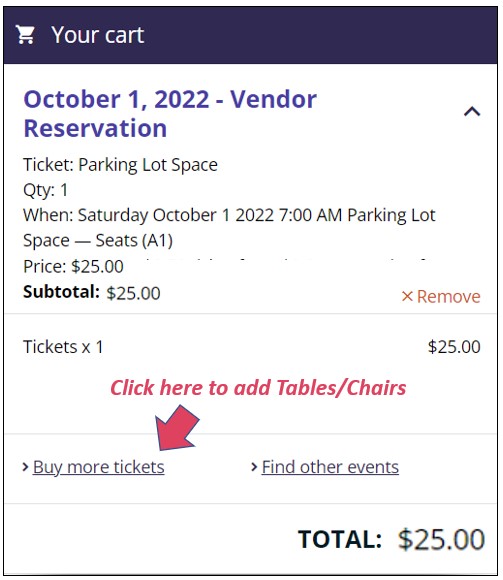
Task: Click the Tickets x 1 line
Action: tap(63, 347)
